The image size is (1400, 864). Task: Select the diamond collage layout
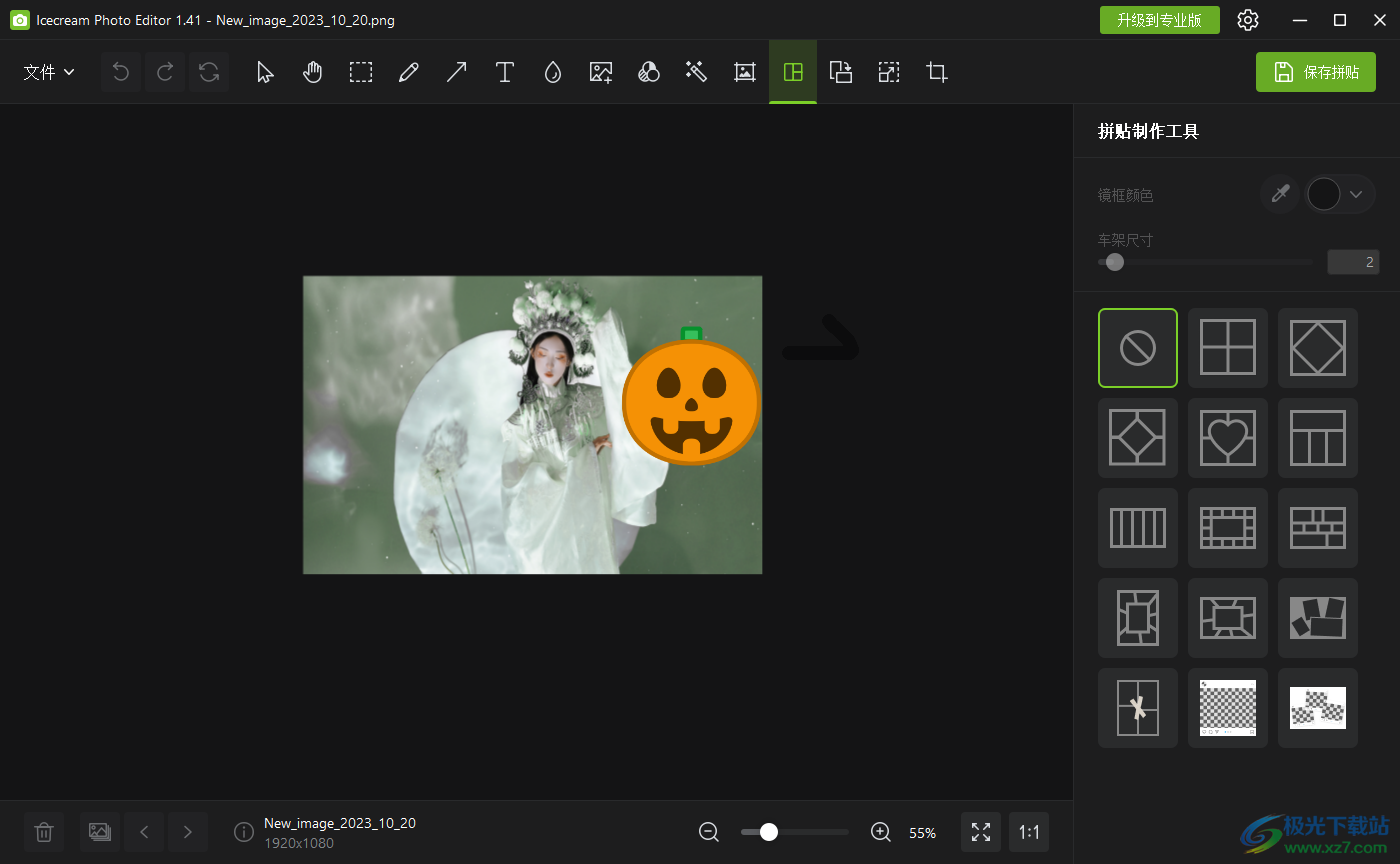click(1318, 348)
